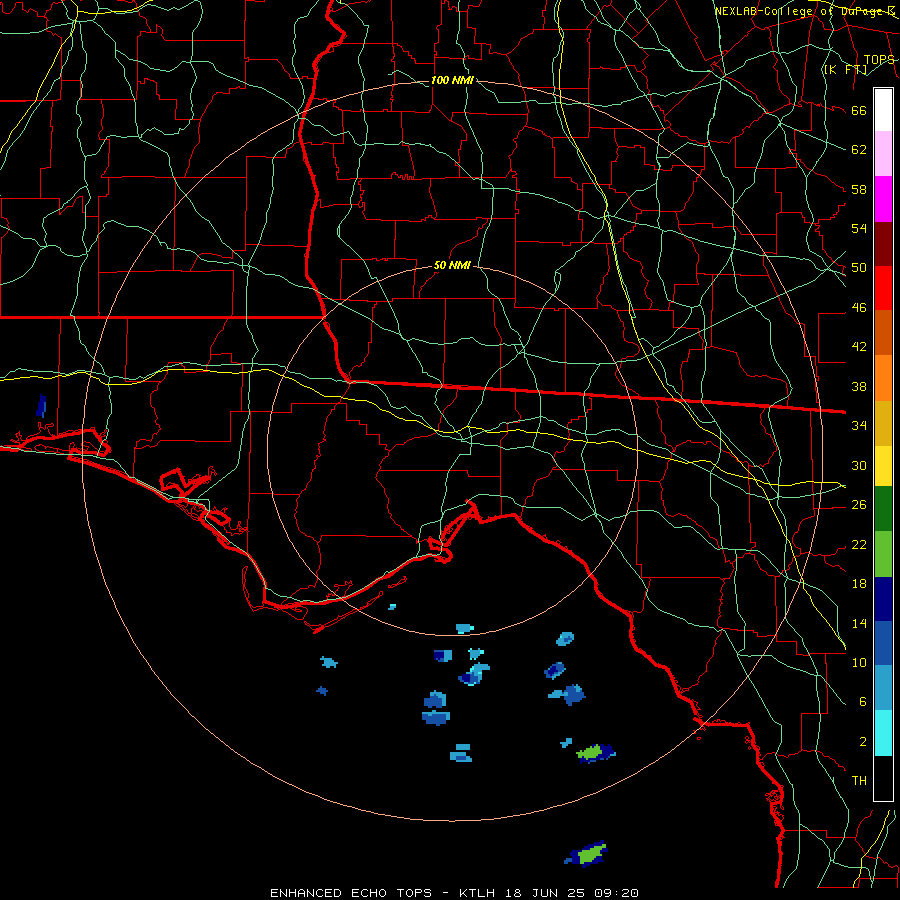Click the '50' legend value
Screen dimensions: 900x900
(859, 268)
